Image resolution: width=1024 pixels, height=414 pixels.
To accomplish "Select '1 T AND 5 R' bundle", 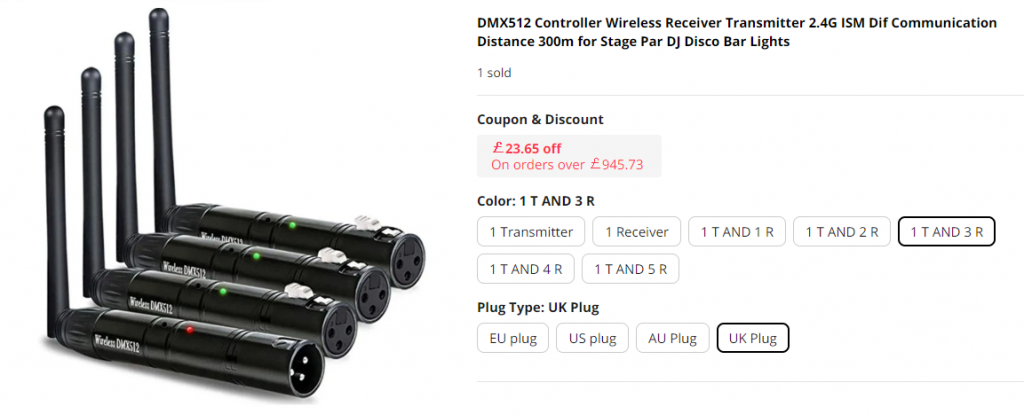I will click(x=630, y=269).
